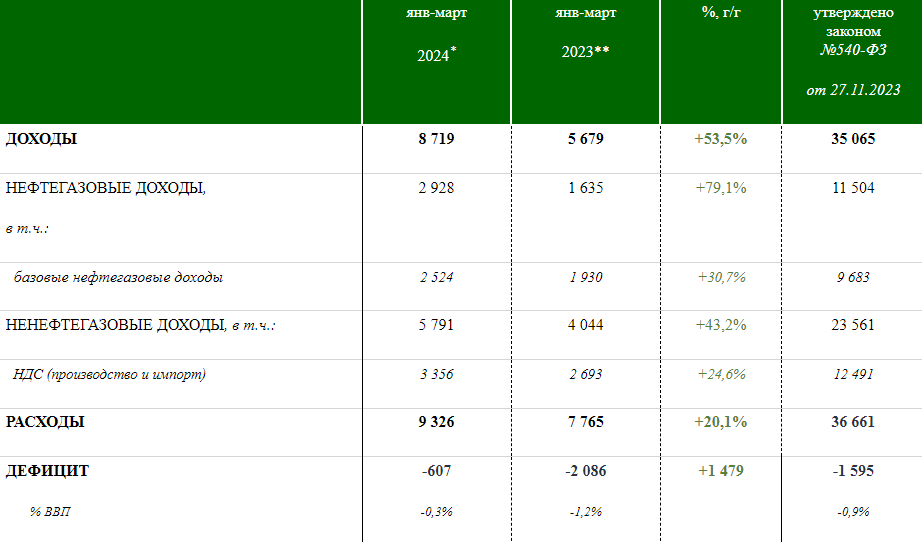Select the НЕФТЕГАЗОВЫЕ ДОХОДЫ row label
The height and width of the screenshot is (542, 922).
click(x=105, y=188)
